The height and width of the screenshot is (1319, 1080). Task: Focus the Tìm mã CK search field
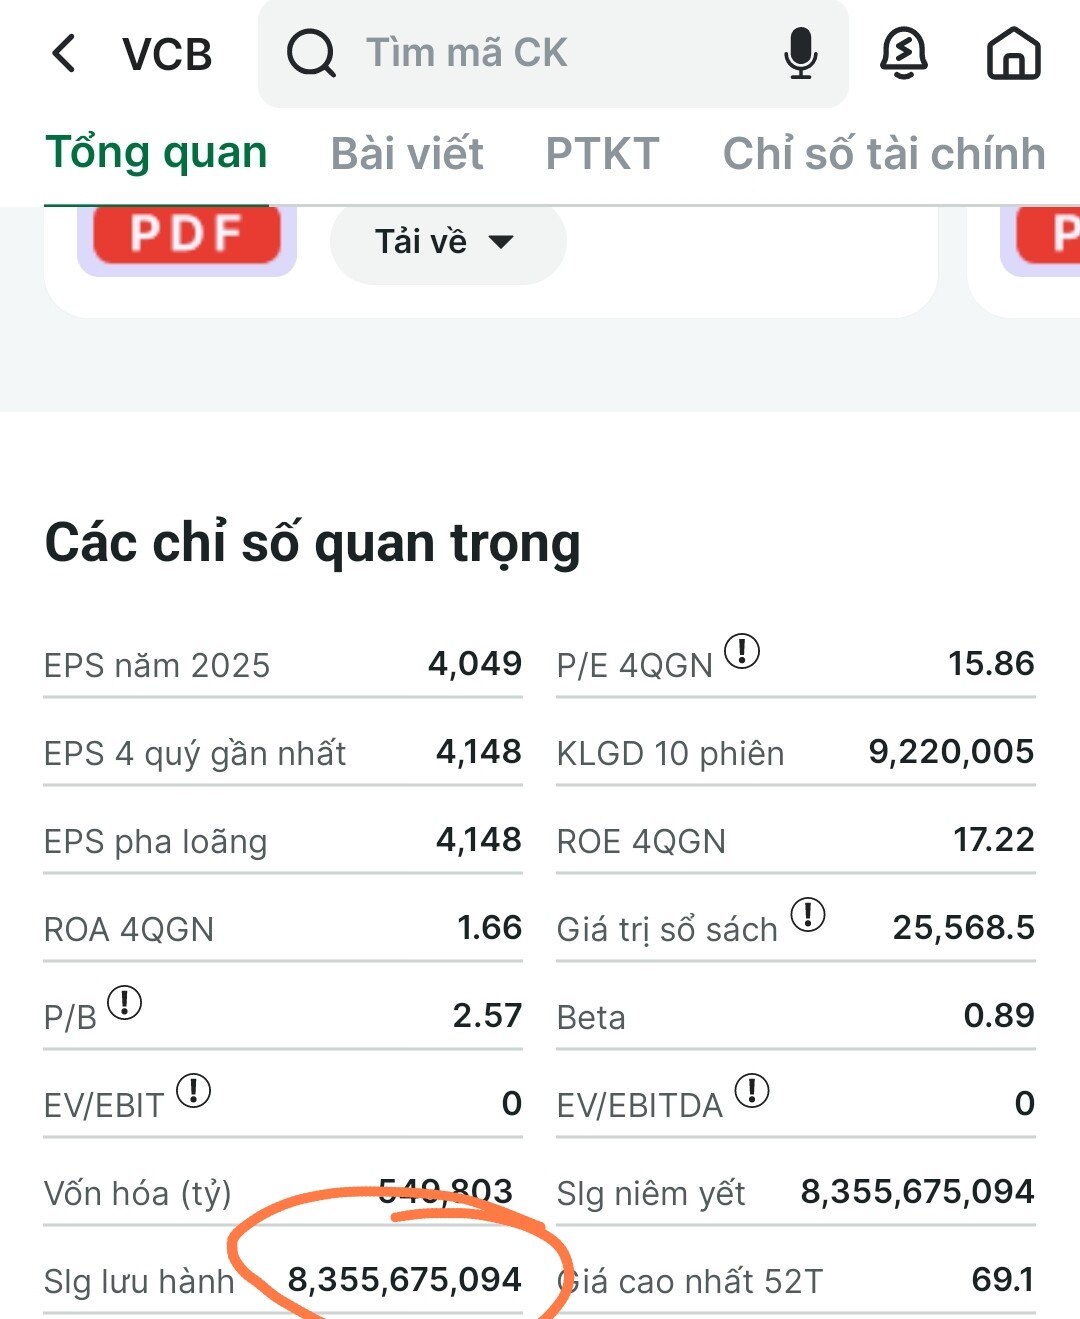[x=560, y=53]
